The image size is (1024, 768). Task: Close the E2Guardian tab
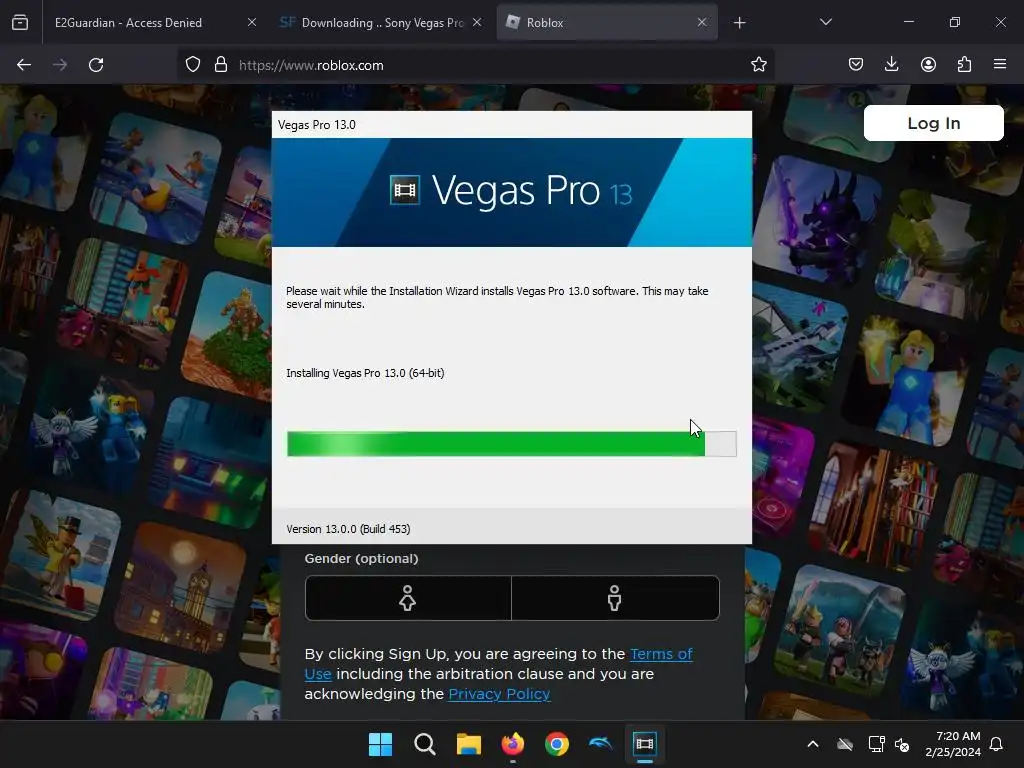click(252, 22)
